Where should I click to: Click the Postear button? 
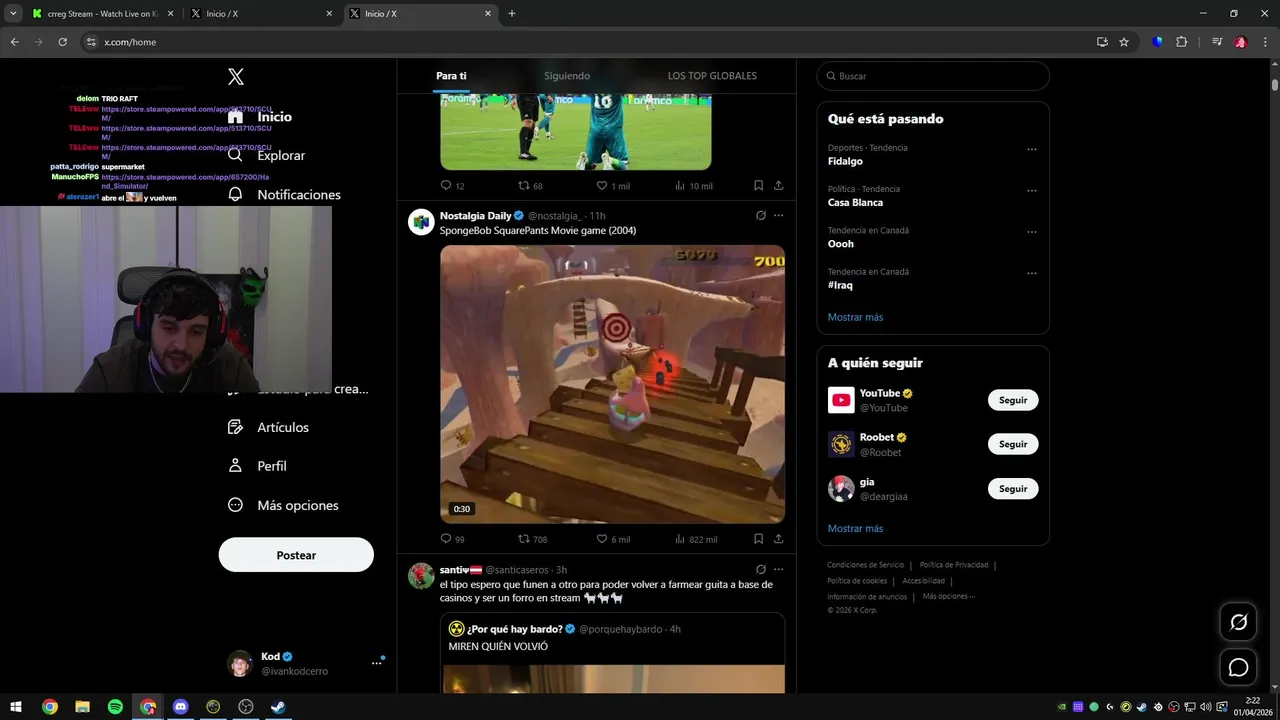coord(296,555)
